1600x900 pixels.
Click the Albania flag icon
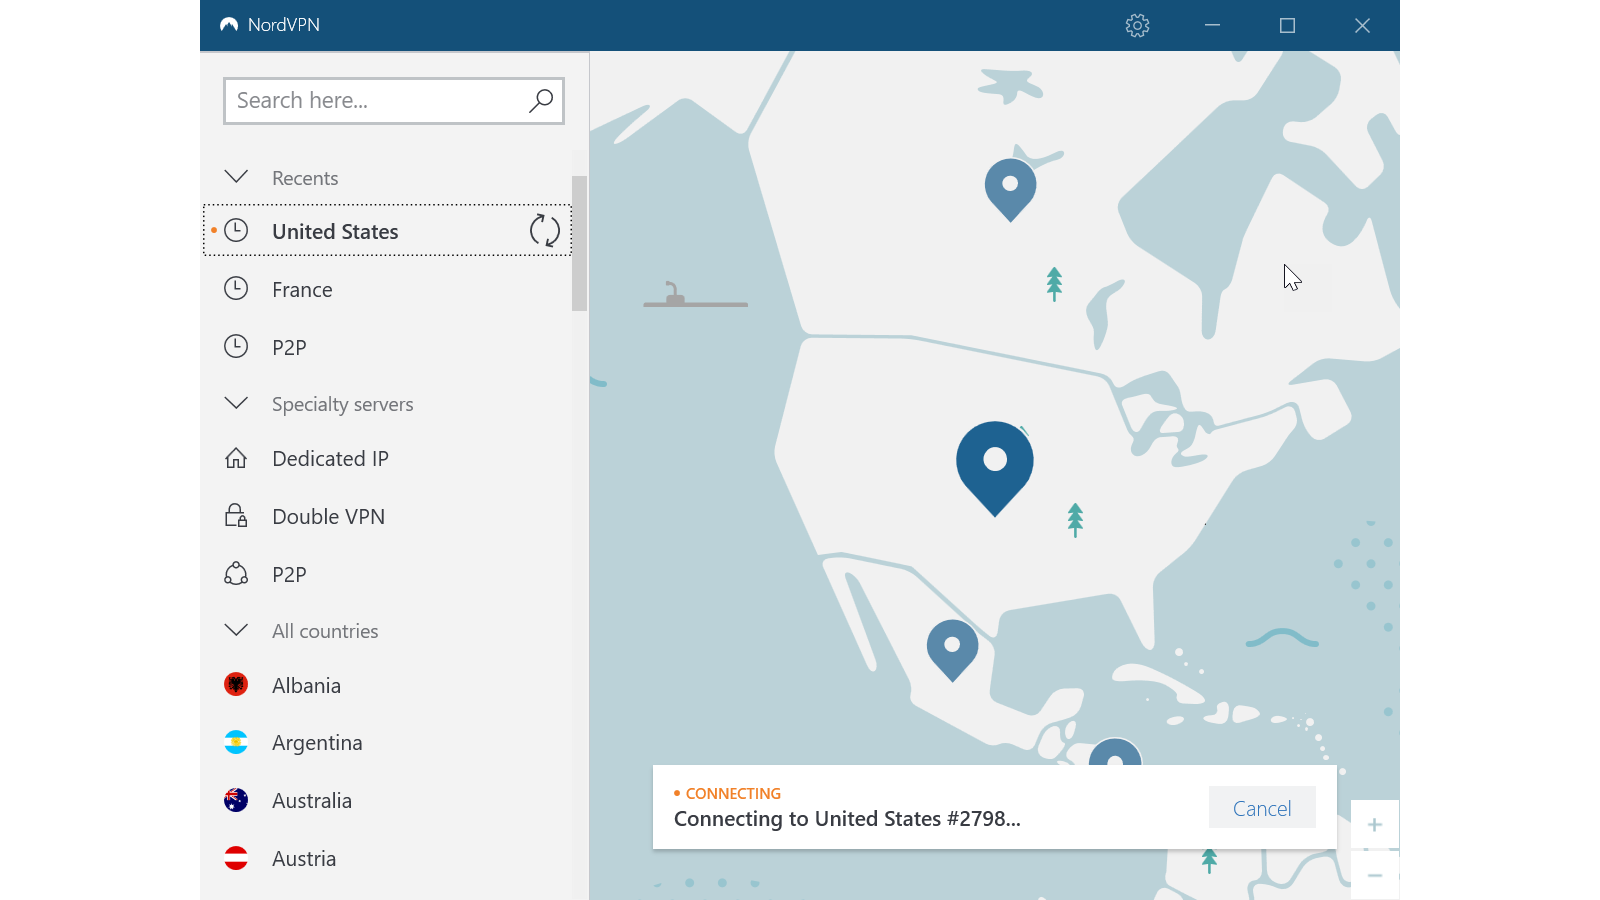click(x=236, y=685)
